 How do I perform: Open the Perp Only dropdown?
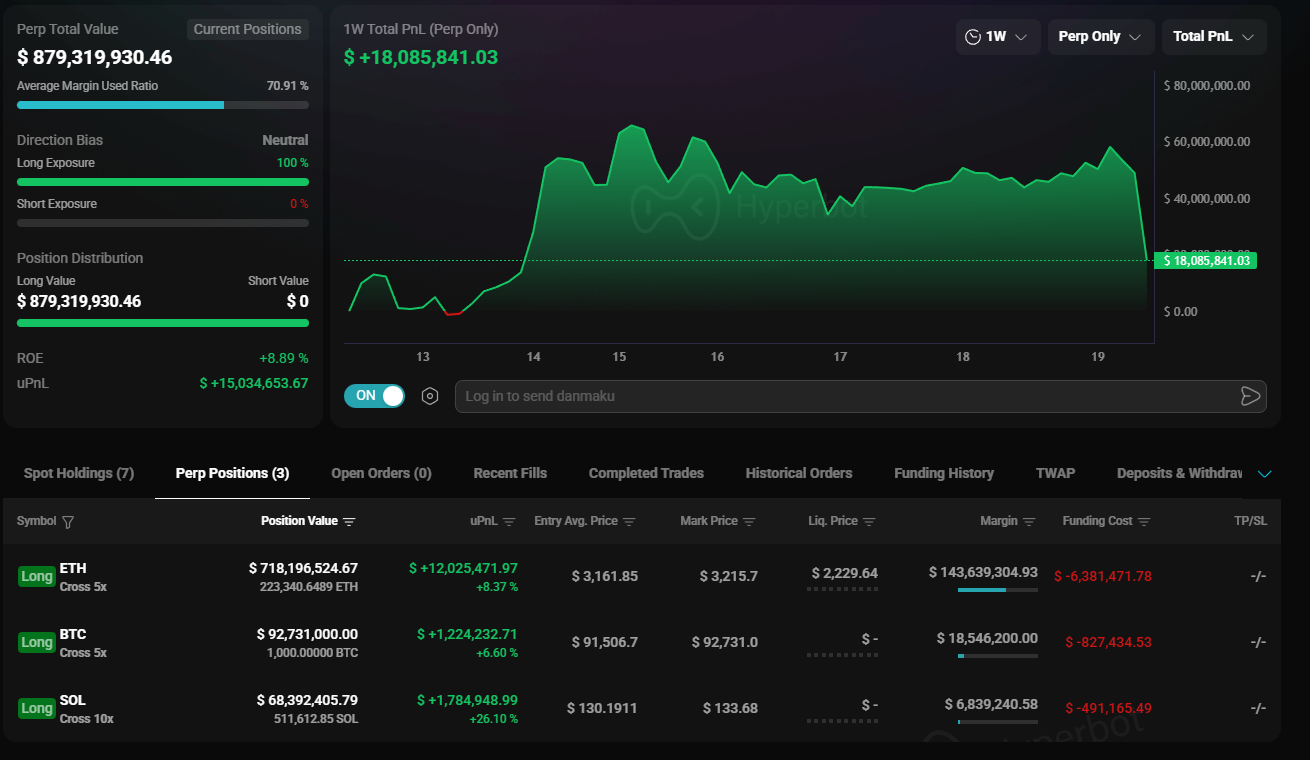(1100, 37)
